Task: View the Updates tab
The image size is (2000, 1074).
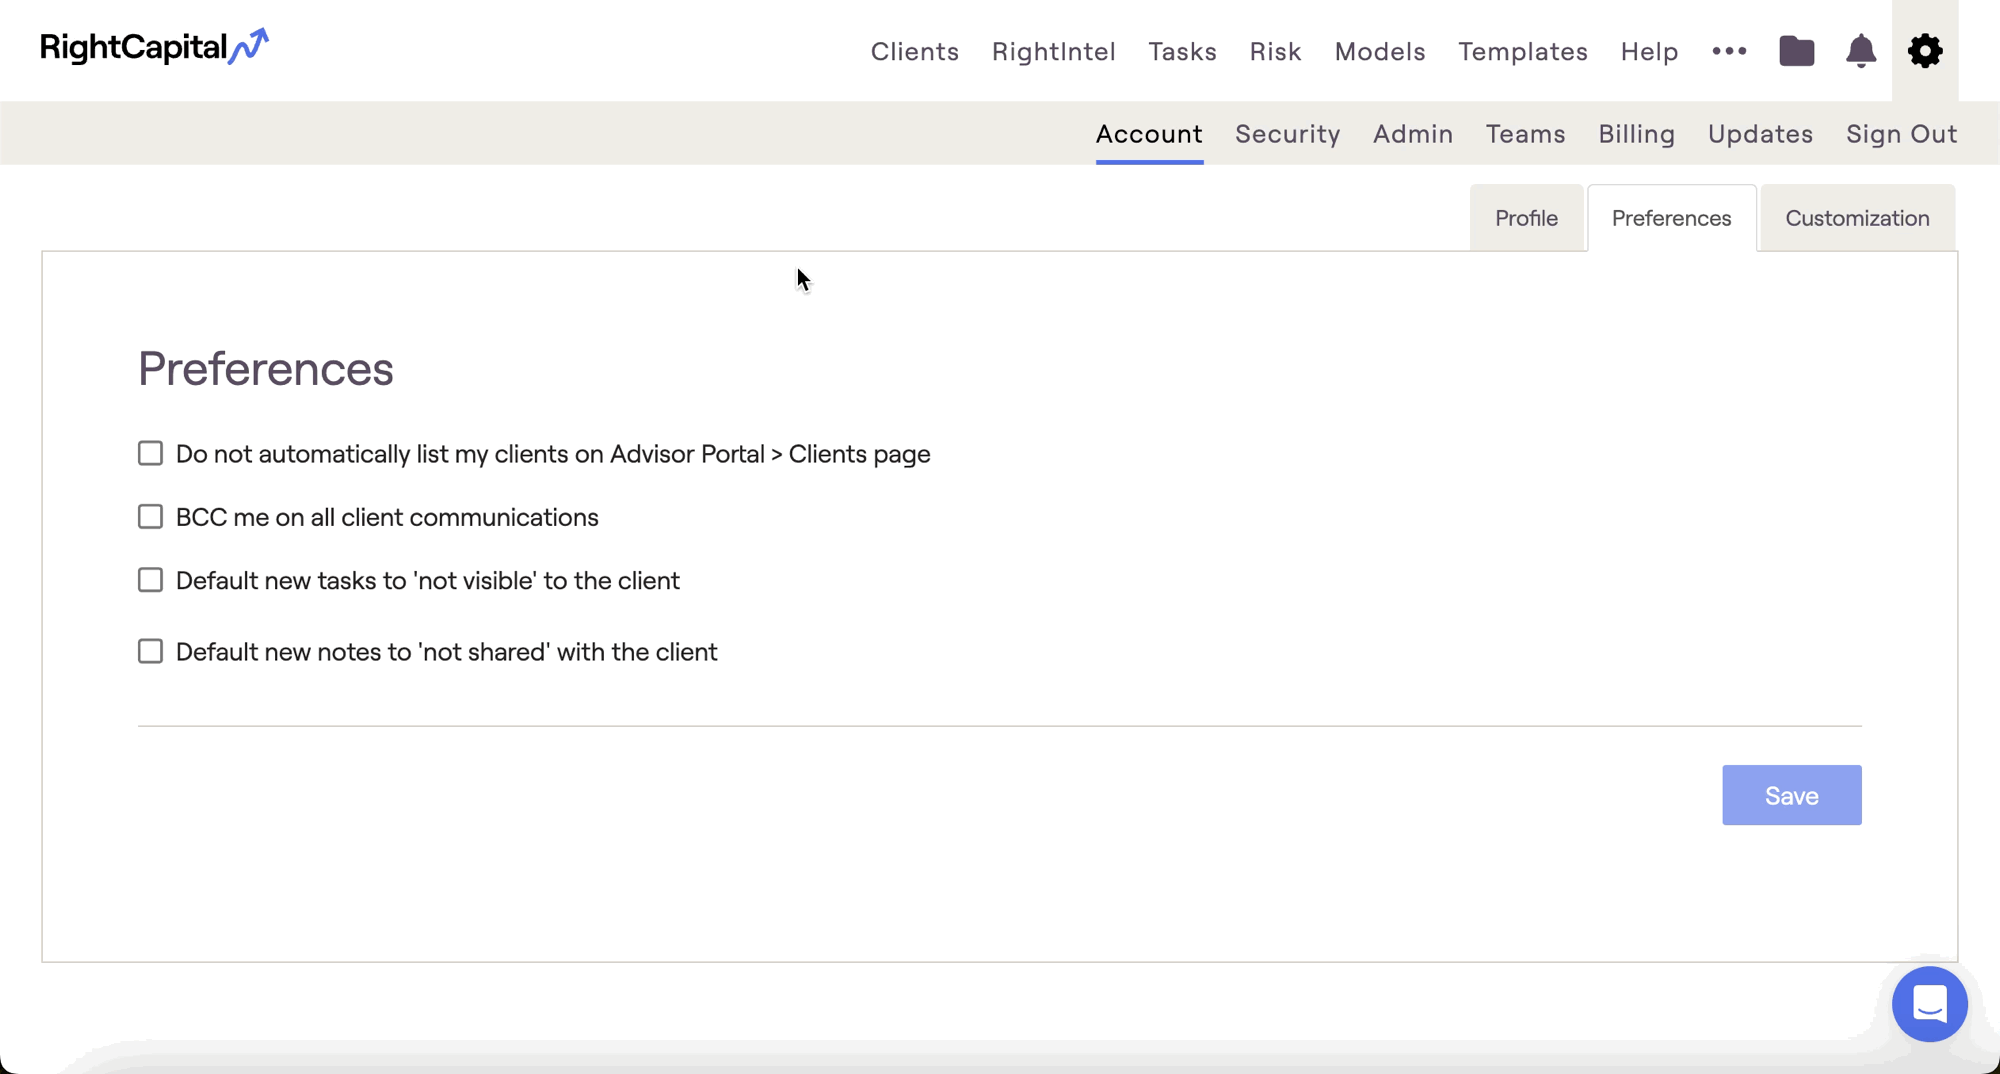Action: tap(1761, 134)
